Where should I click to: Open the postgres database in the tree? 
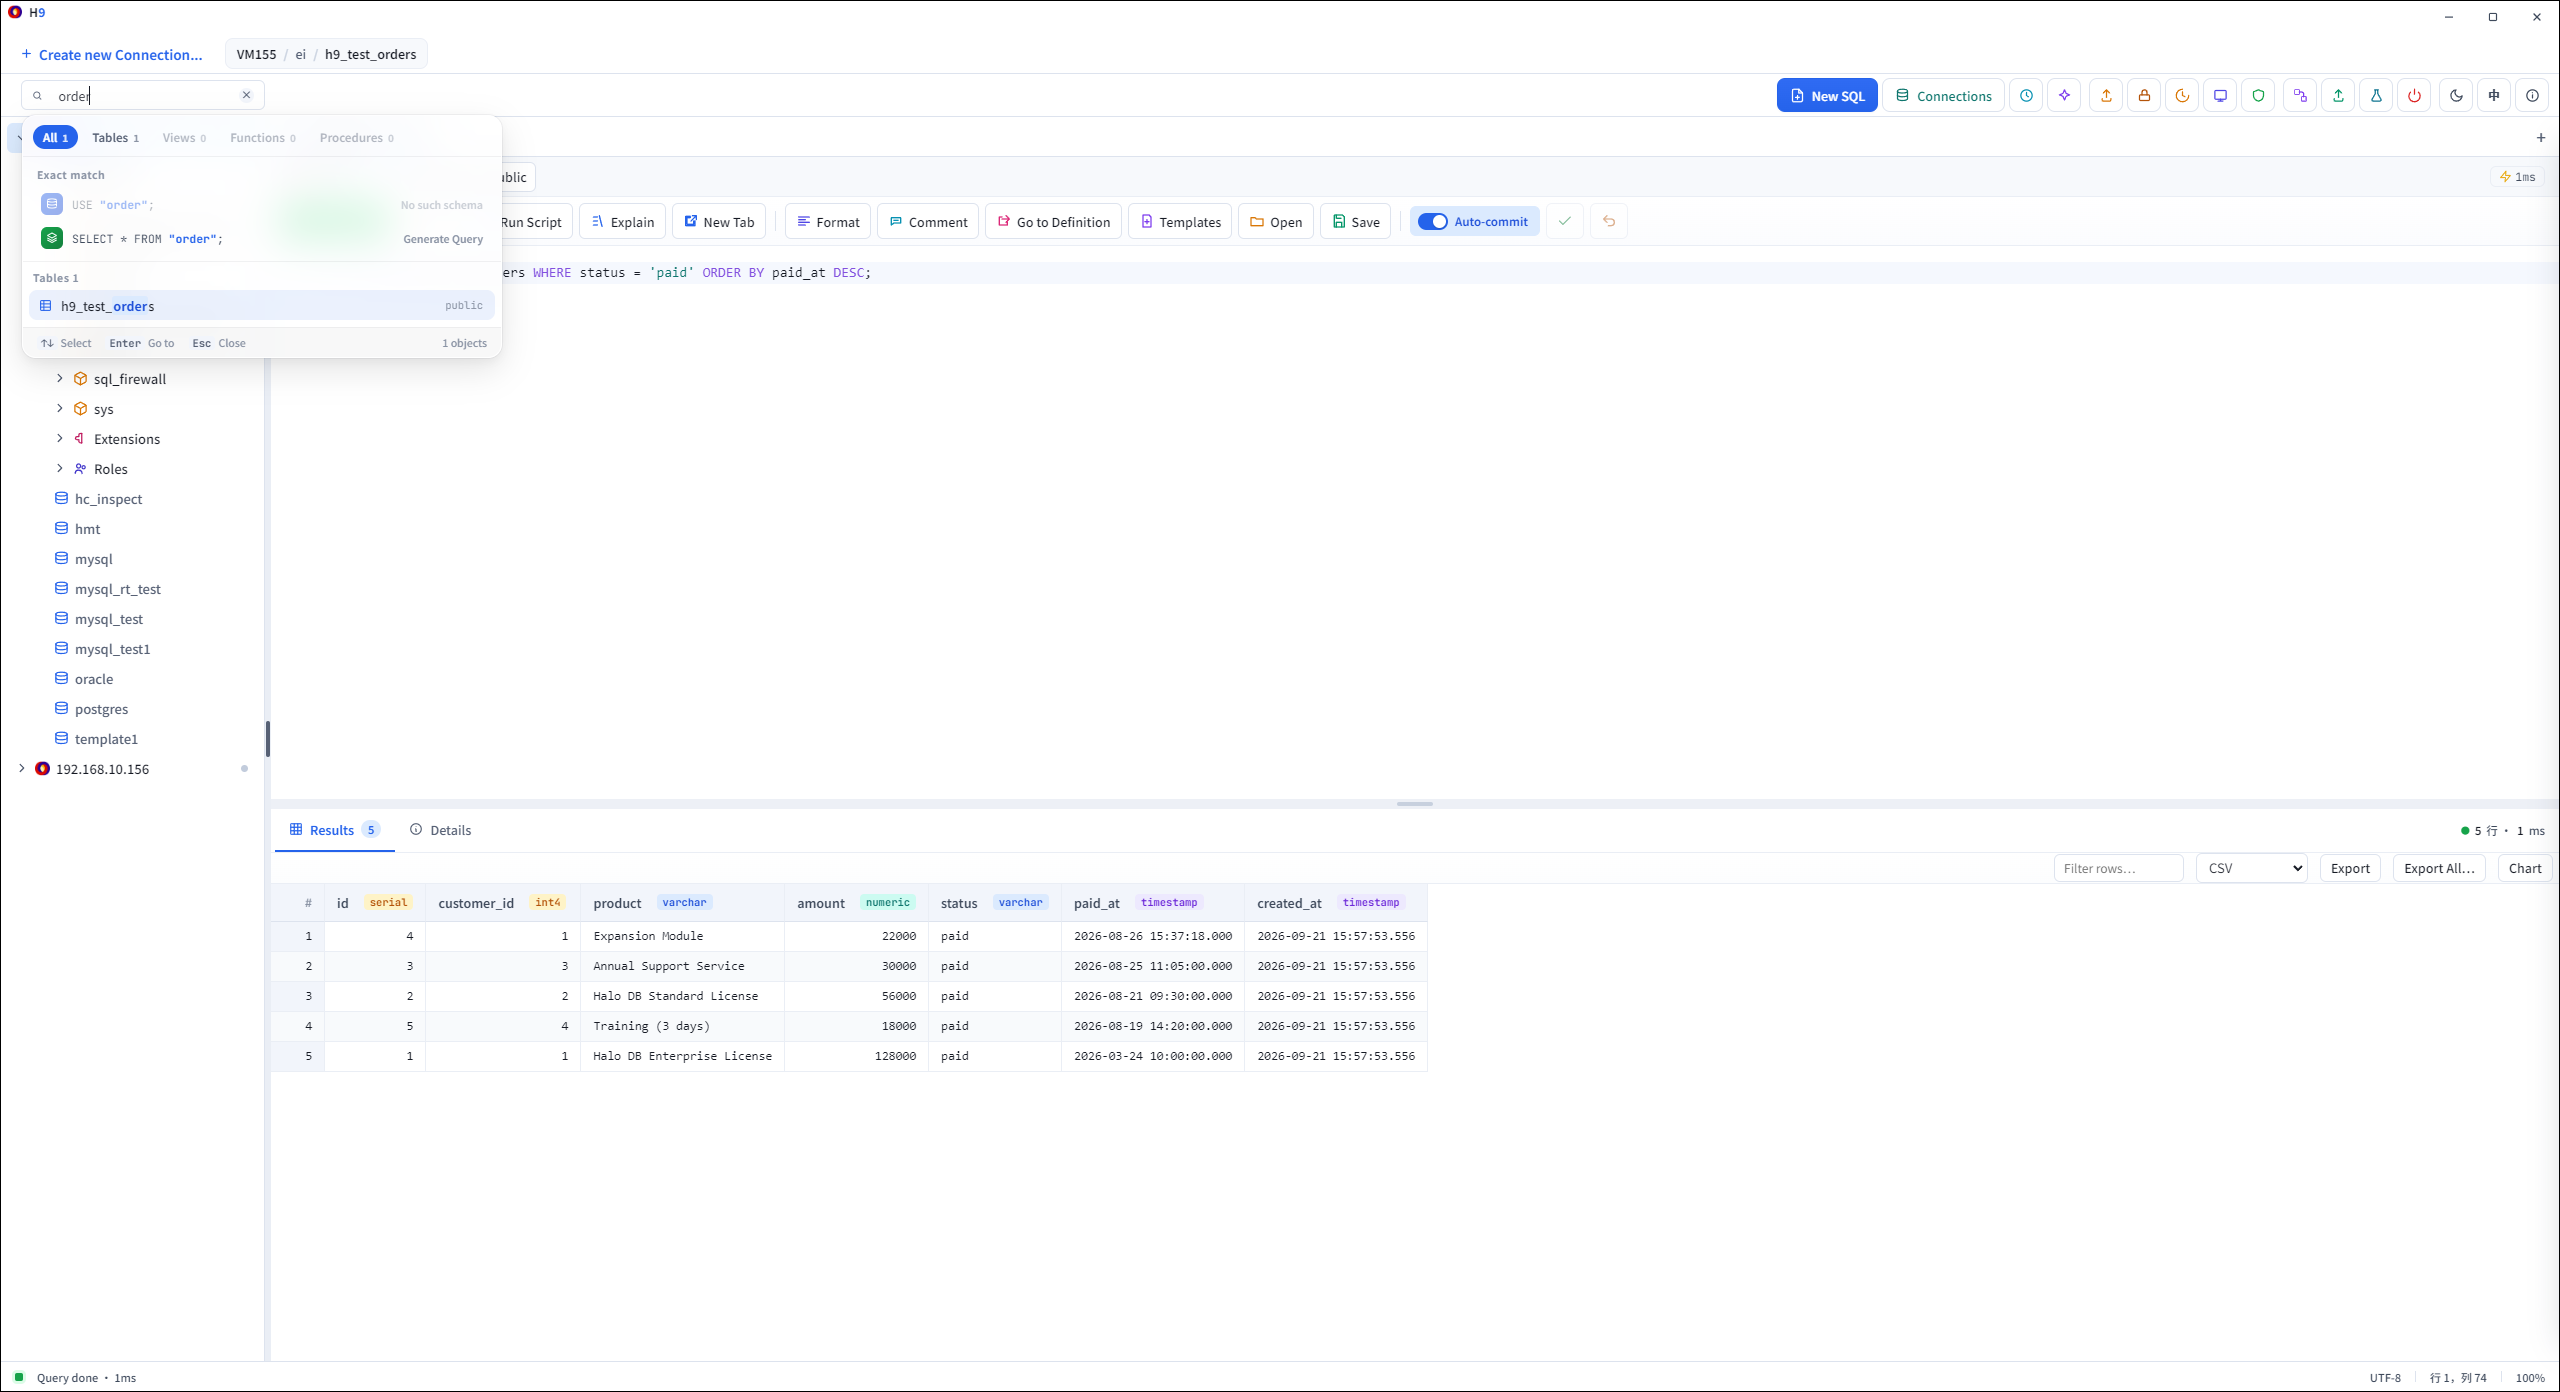coord(101,709)
